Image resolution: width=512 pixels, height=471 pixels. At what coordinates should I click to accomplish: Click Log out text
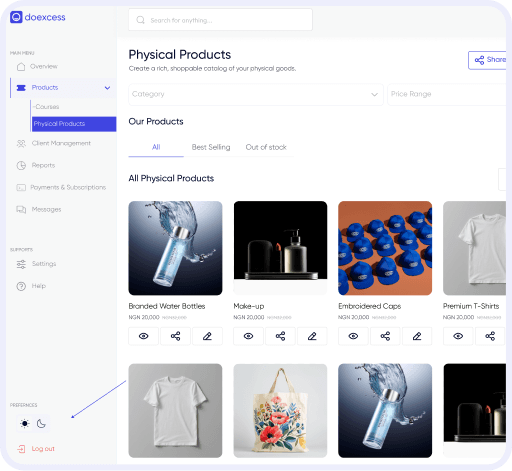[43, 449]
